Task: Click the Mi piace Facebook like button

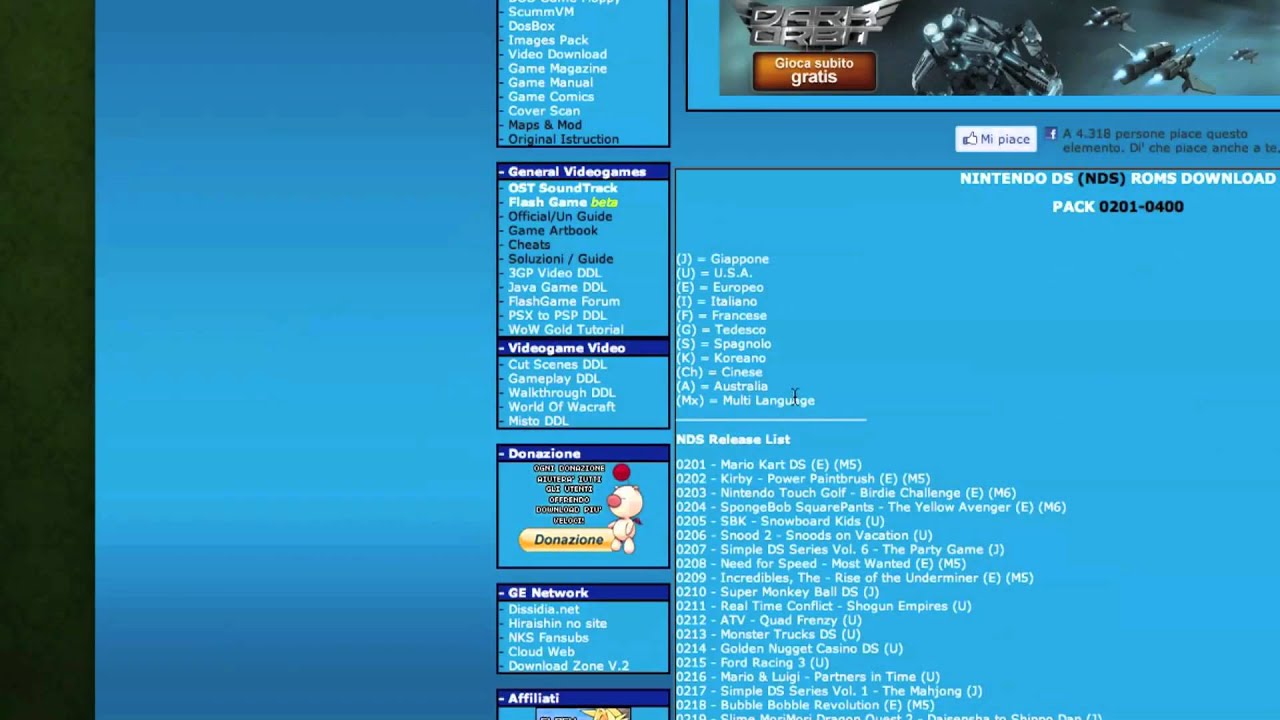Action: [996, 139]
